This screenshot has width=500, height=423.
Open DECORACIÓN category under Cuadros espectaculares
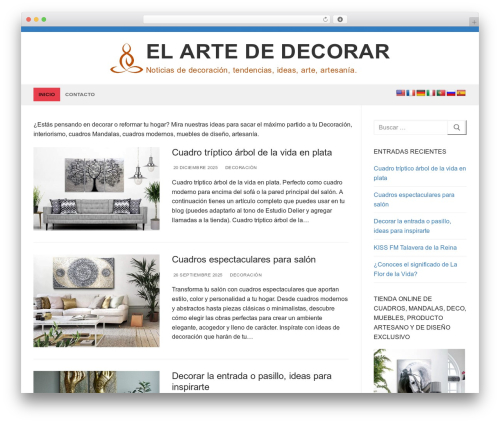click(246, 275)
